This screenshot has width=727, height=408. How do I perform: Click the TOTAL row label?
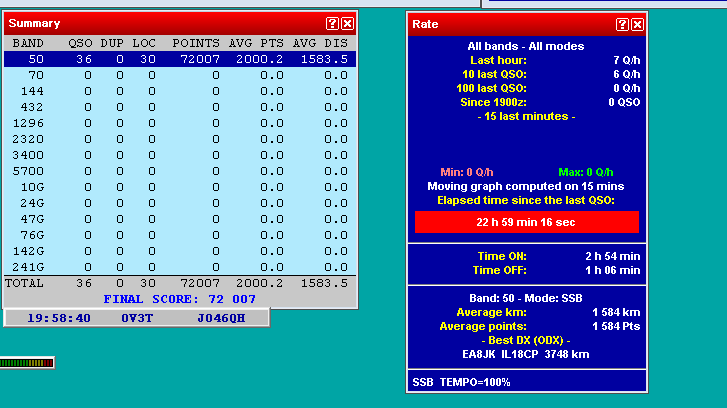click(24, 283)
